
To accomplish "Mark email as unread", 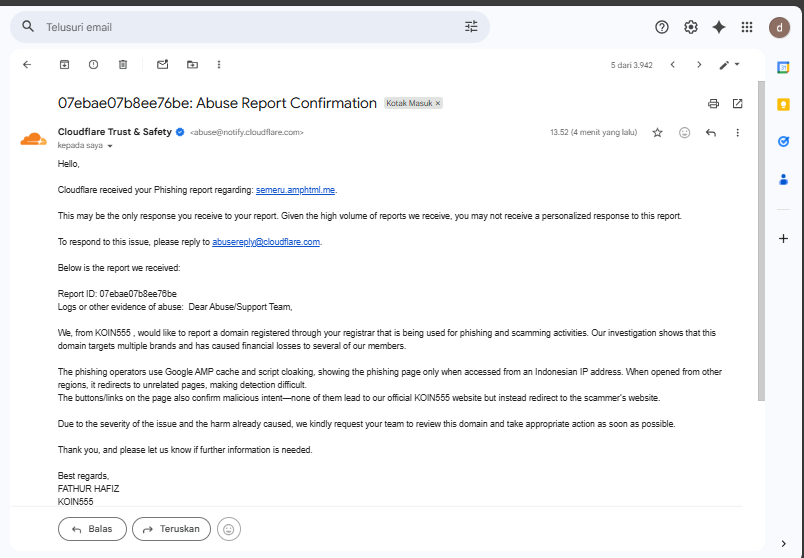I will (163, 65).
